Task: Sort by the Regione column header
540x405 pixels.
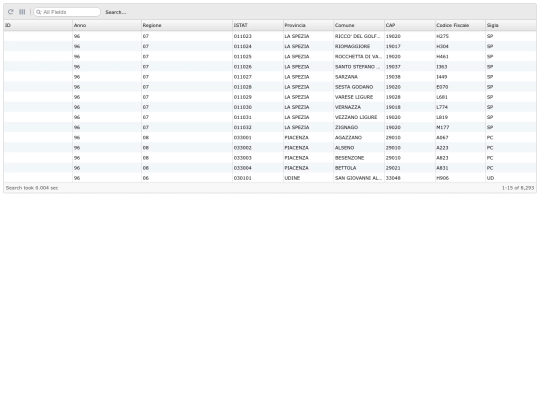Action: [187, 25]
